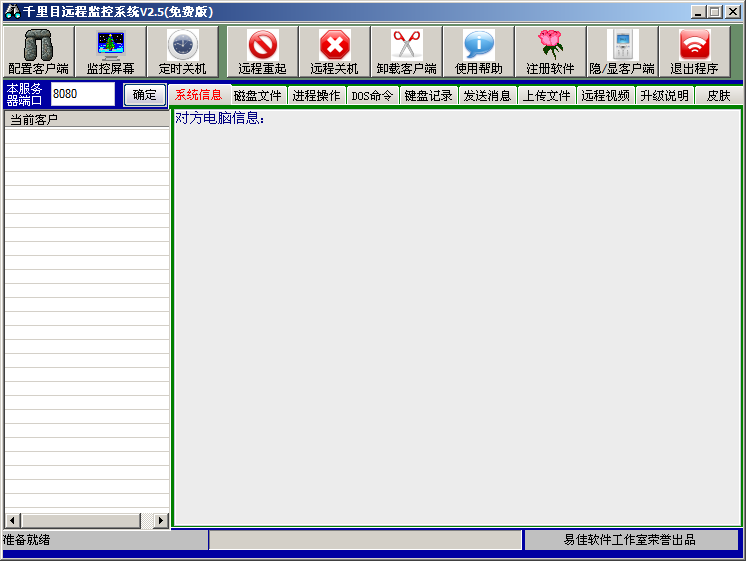The width and height of the screenshot is (746, 561).
Task: Click the server port input field
Action: (83, 94)
